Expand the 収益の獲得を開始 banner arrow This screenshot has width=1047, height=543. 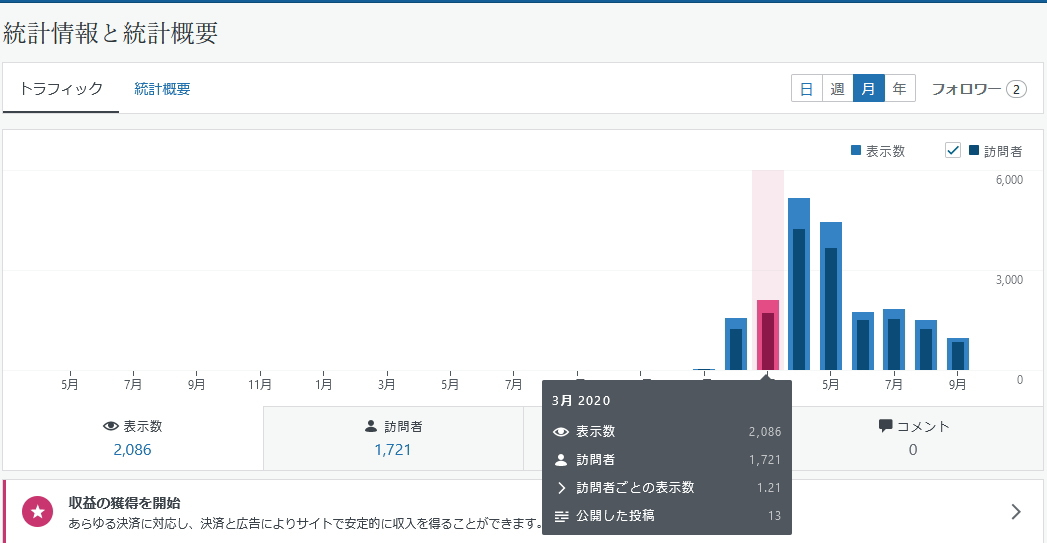[x=1016, y=512]
